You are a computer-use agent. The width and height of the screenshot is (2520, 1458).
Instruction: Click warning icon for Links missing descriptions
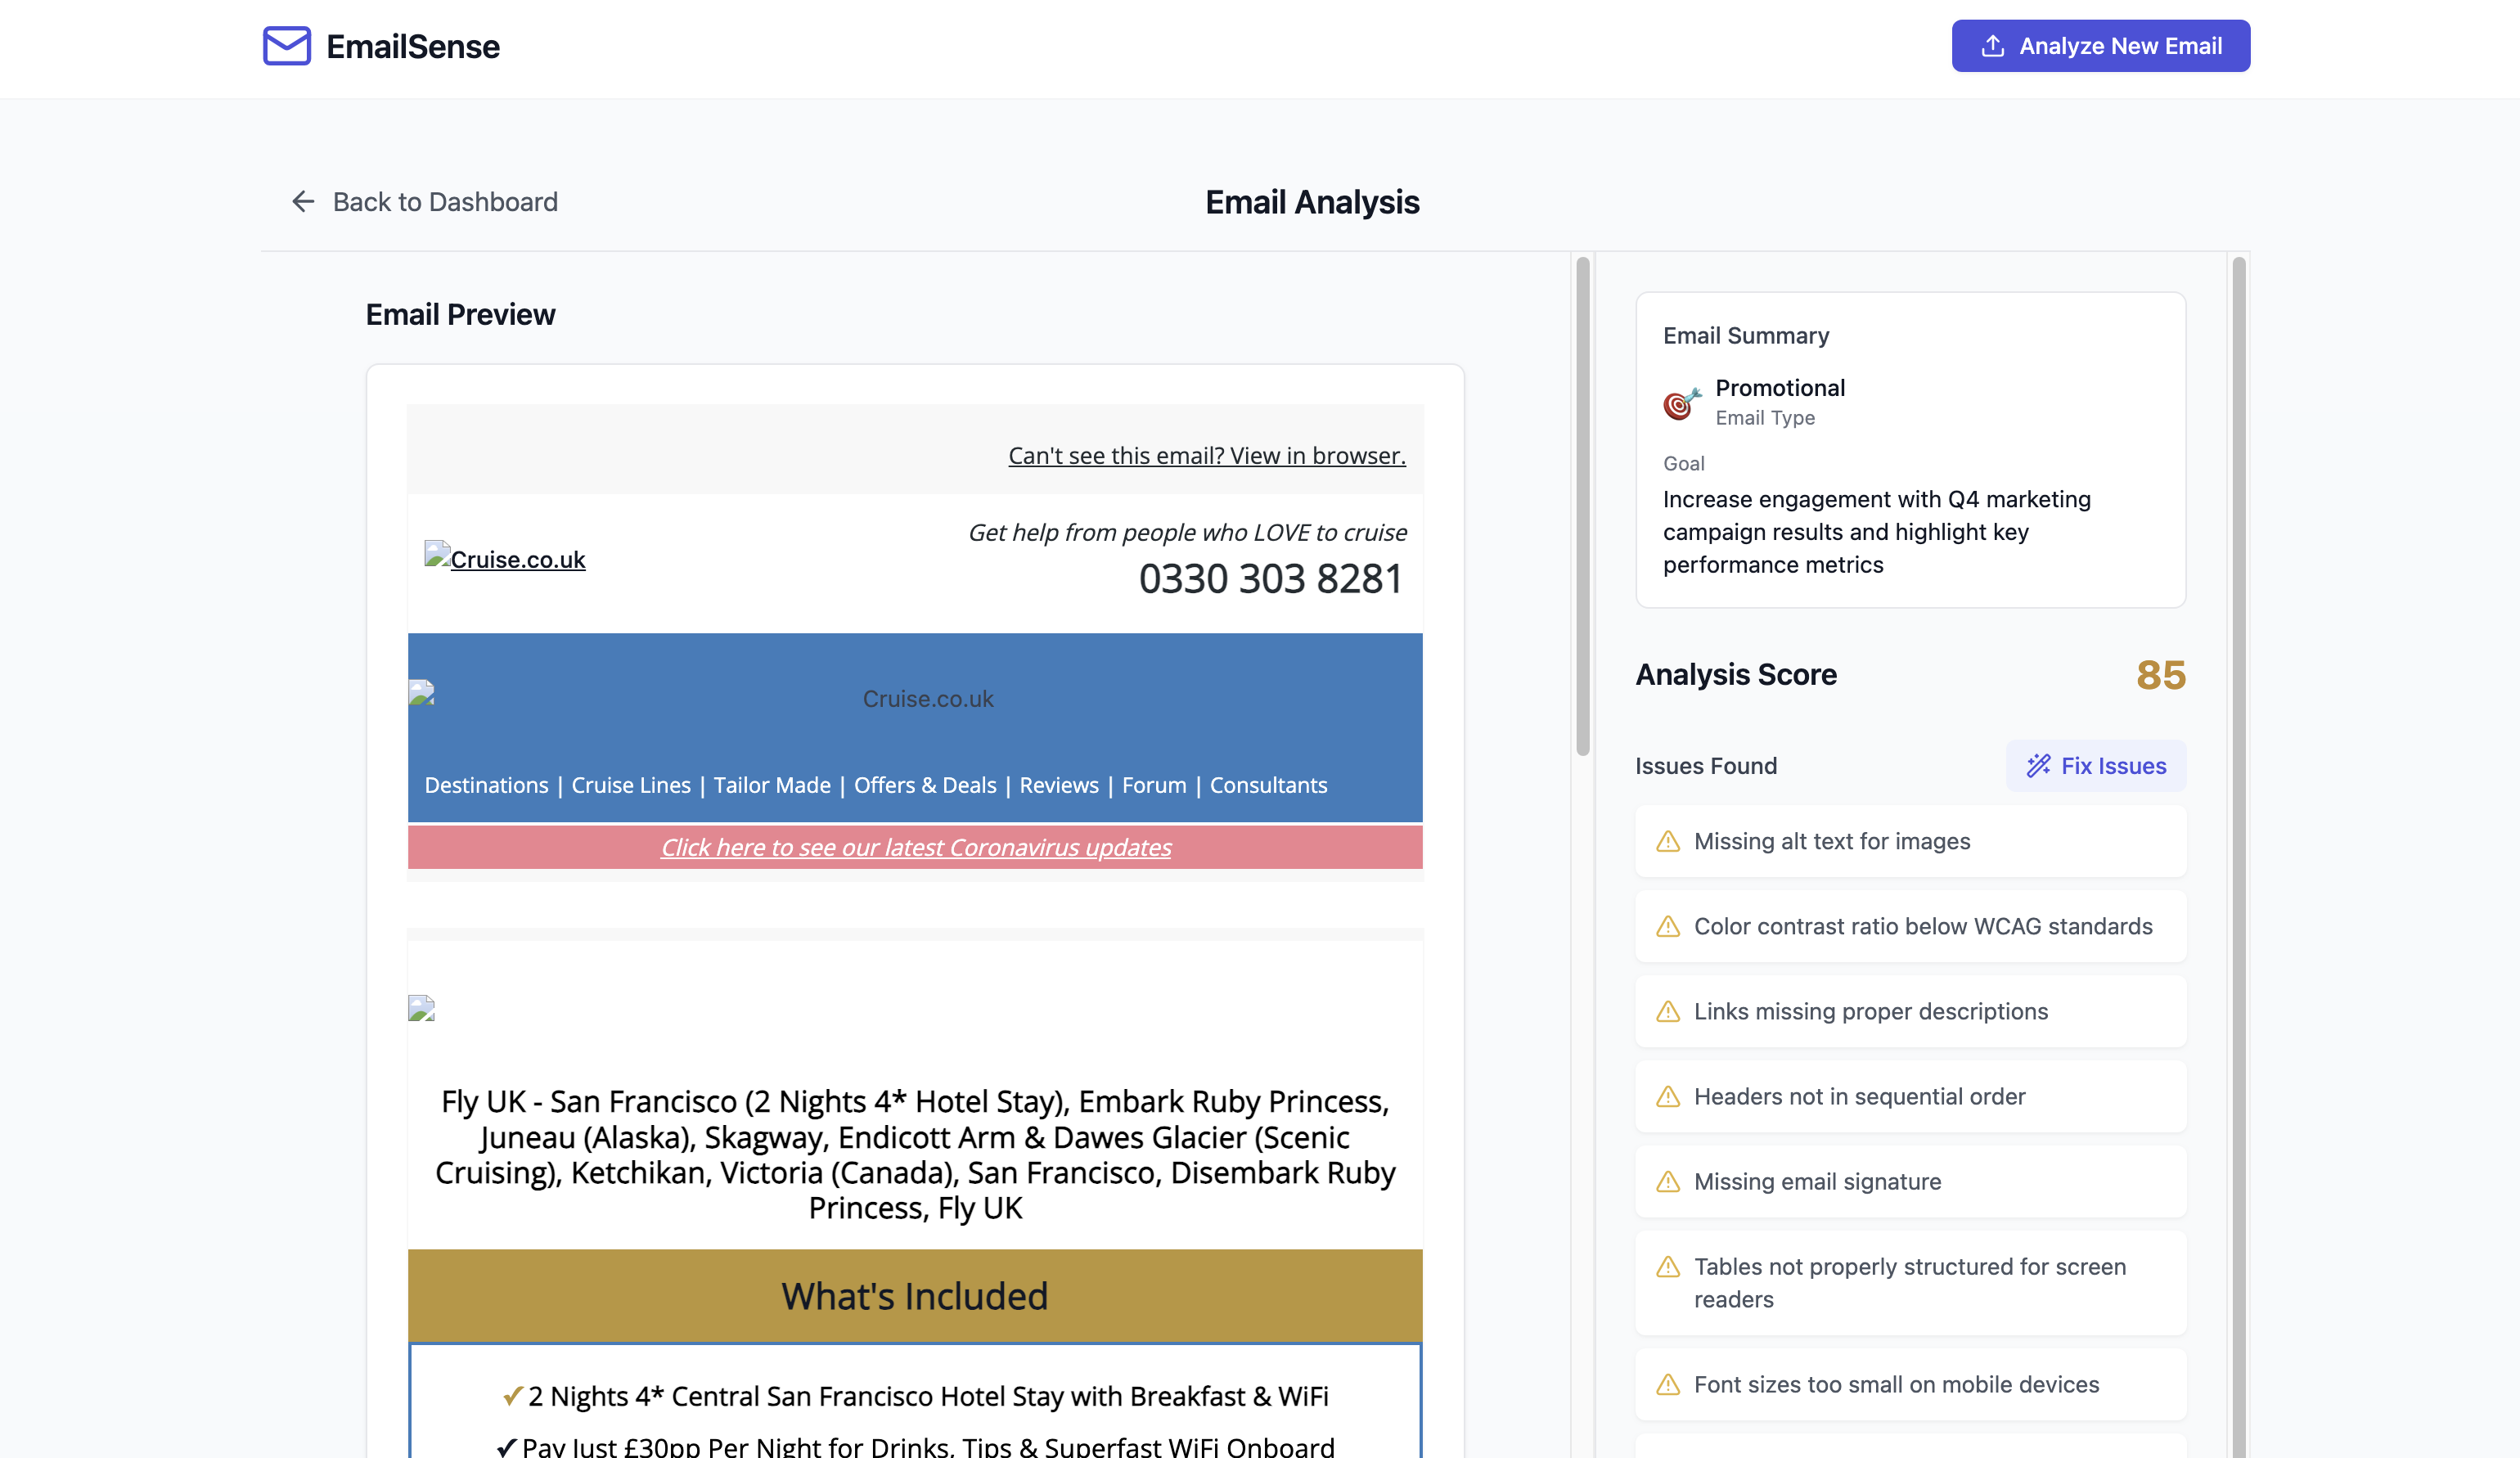click(1668, 1011)
